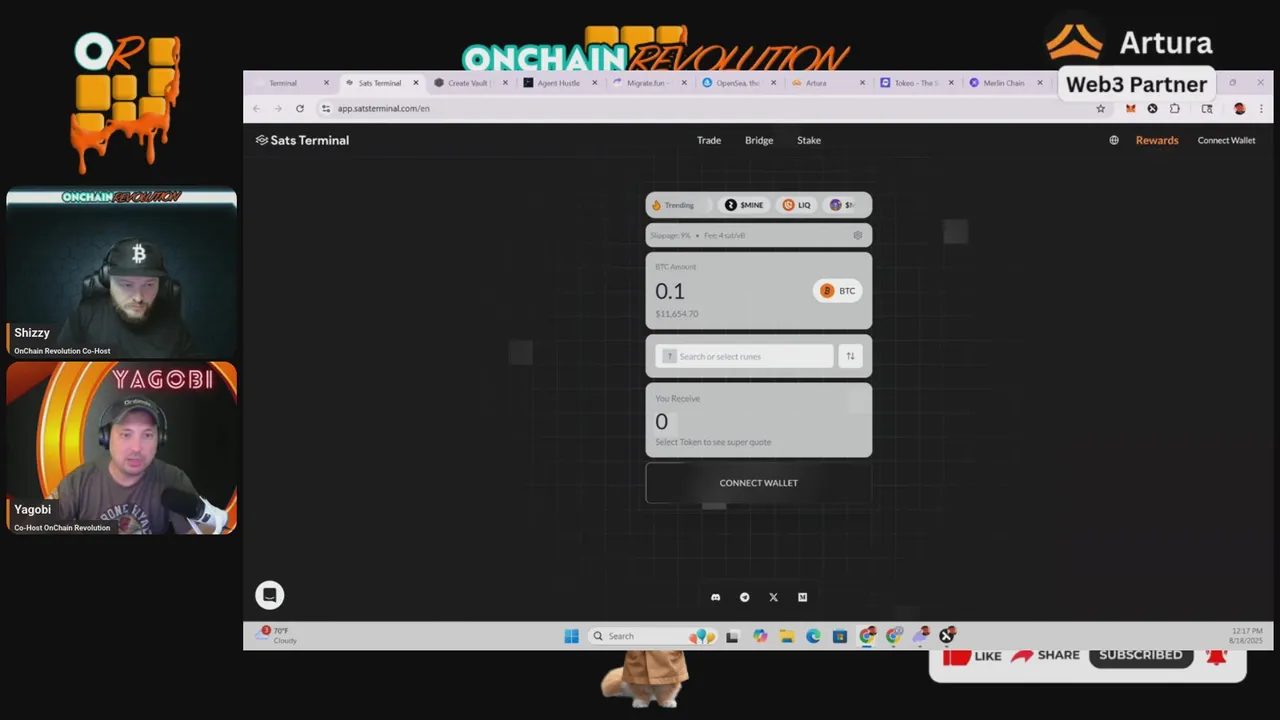Switch to the Agent Hustle browser tab

tap(558, 83)
